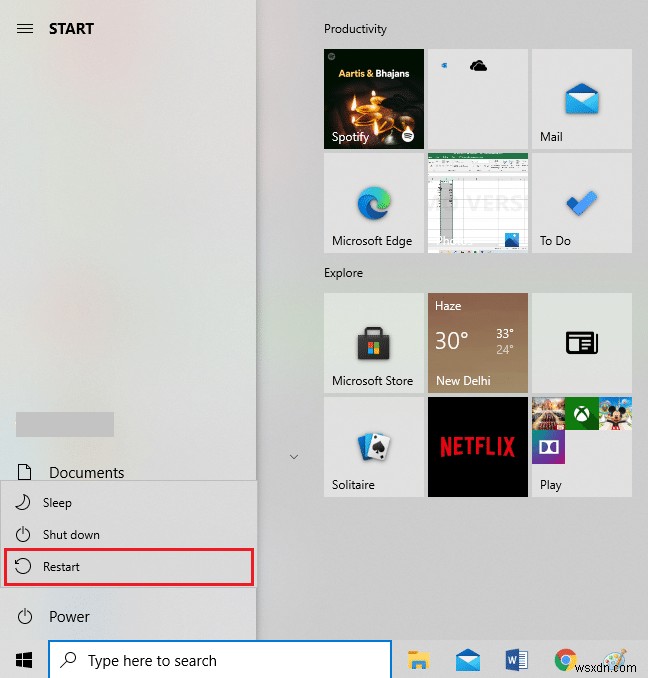
Task: Open the News tile
Action: click(581, 343)
